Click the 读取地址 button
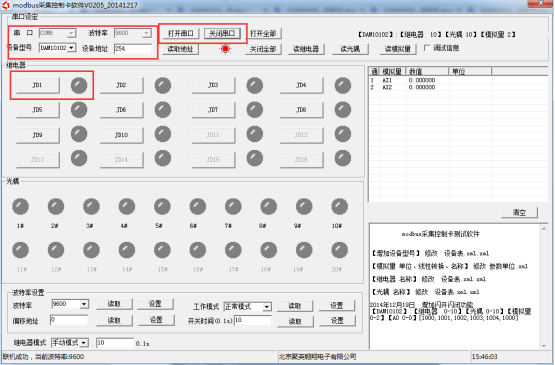The width and height of the screenshot is (555, 365). [181, 49]
